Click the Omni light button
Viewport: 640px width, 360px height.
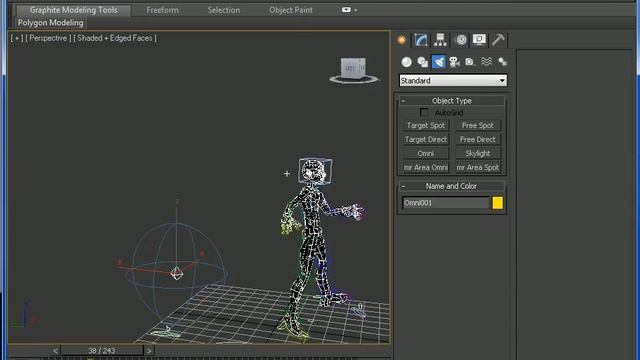point(426,153)
